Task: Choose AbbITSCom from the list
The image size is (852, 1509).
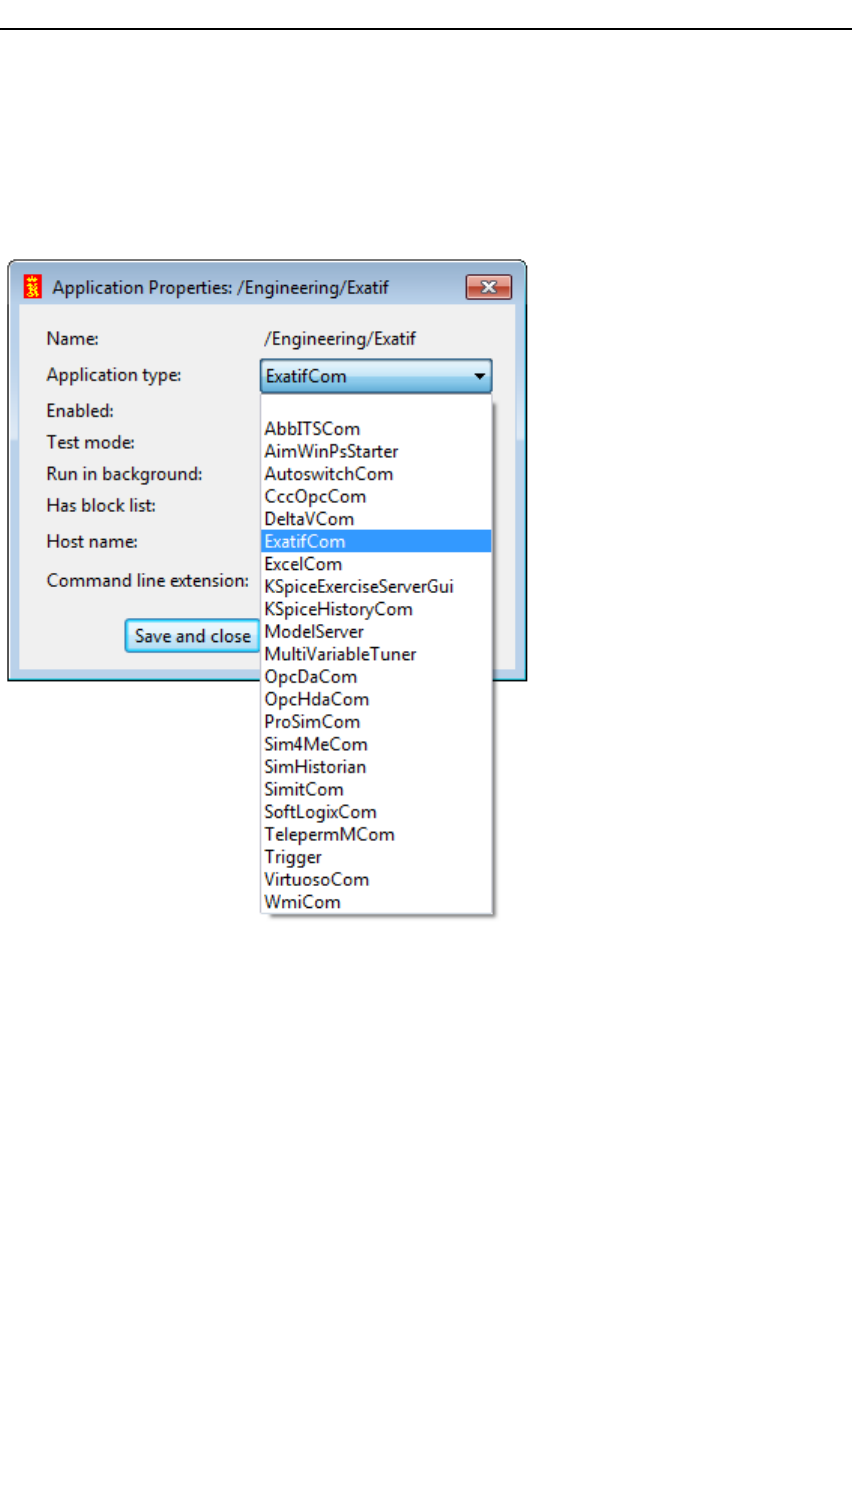Action: [376, 429]
